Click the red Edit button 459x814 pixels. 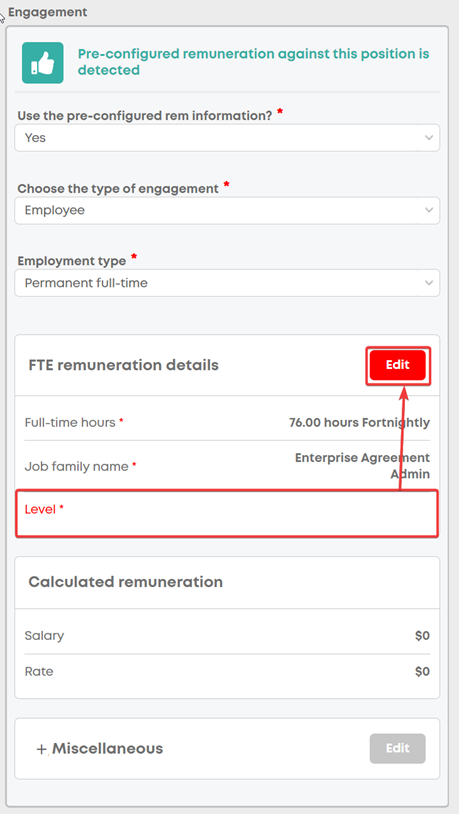[398, 365]
